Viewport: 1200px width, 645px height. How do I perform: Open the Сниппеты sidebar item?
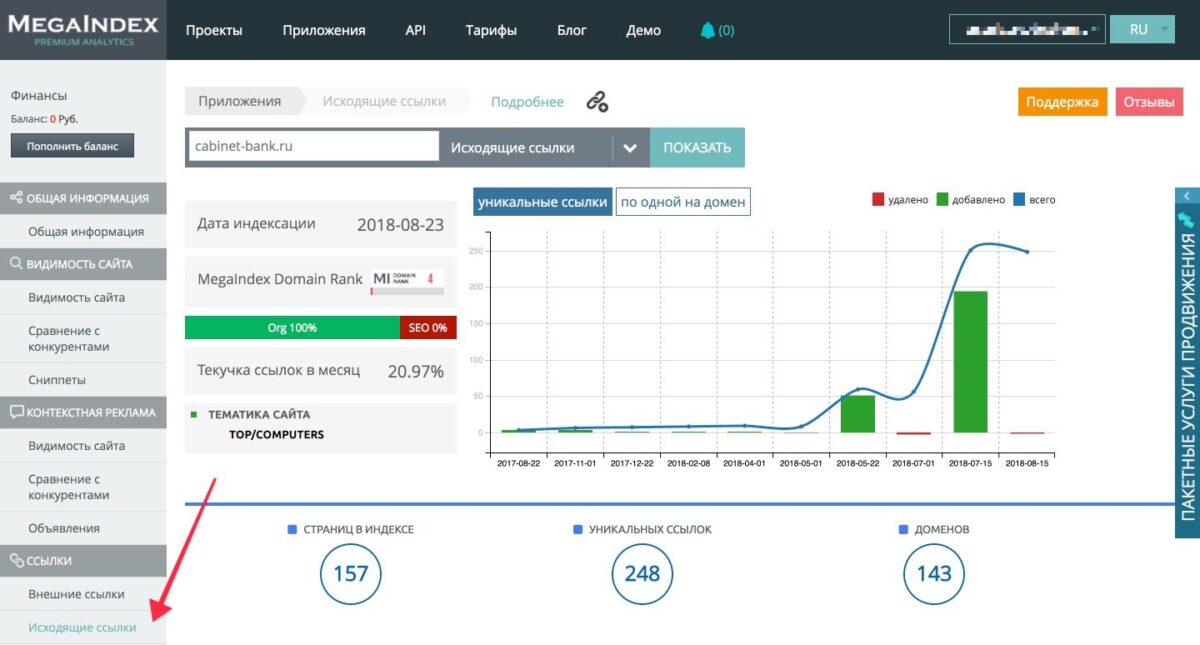pyautogui.click(x=57, y=380)
